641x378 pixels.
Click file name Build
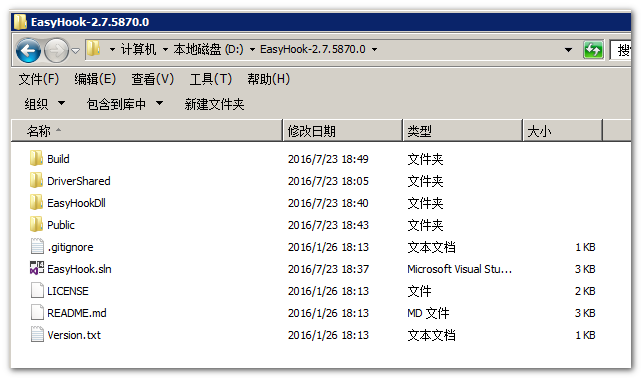58,159
